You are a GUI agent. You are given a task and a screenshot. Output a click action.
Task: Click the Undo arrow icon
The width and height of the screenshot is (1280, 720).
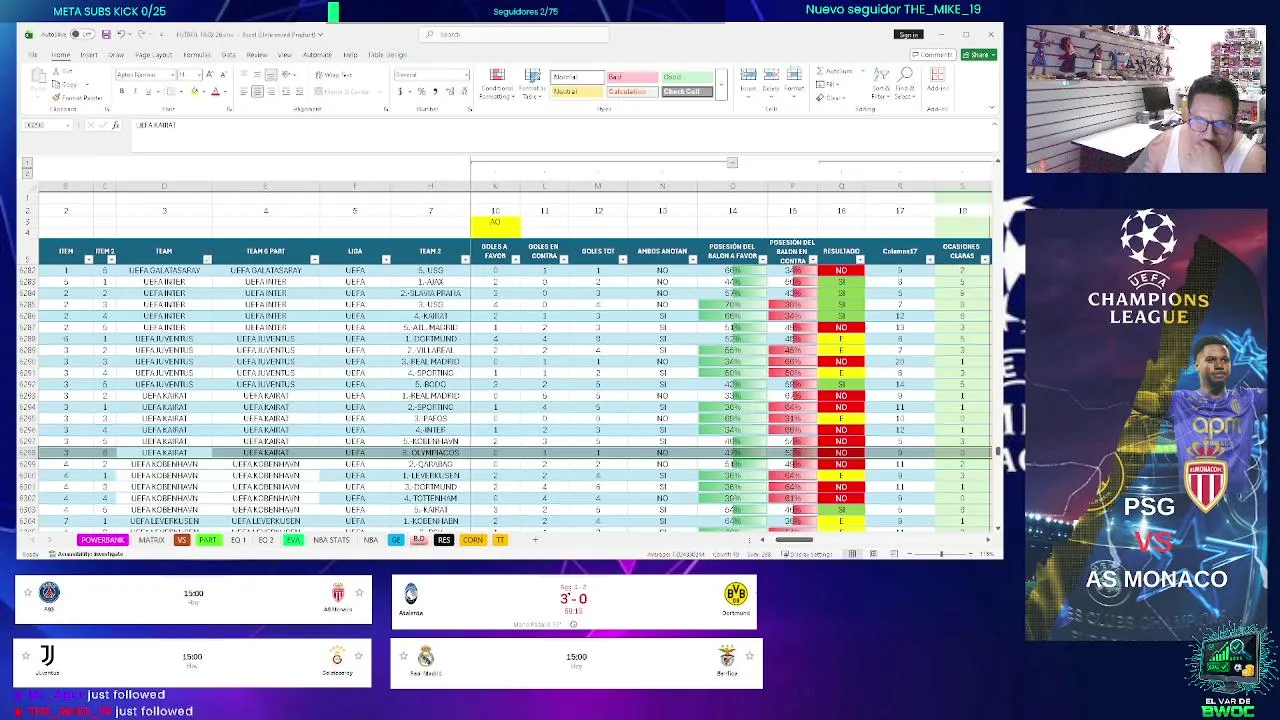pos(119,35)
